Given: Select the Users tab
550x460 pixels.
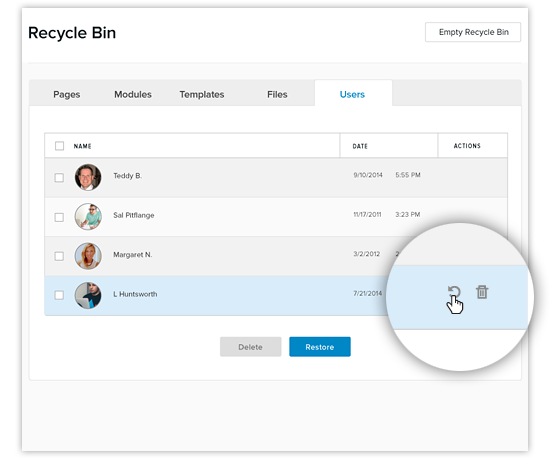Looking at the screenshot, I should coord(353,93).
